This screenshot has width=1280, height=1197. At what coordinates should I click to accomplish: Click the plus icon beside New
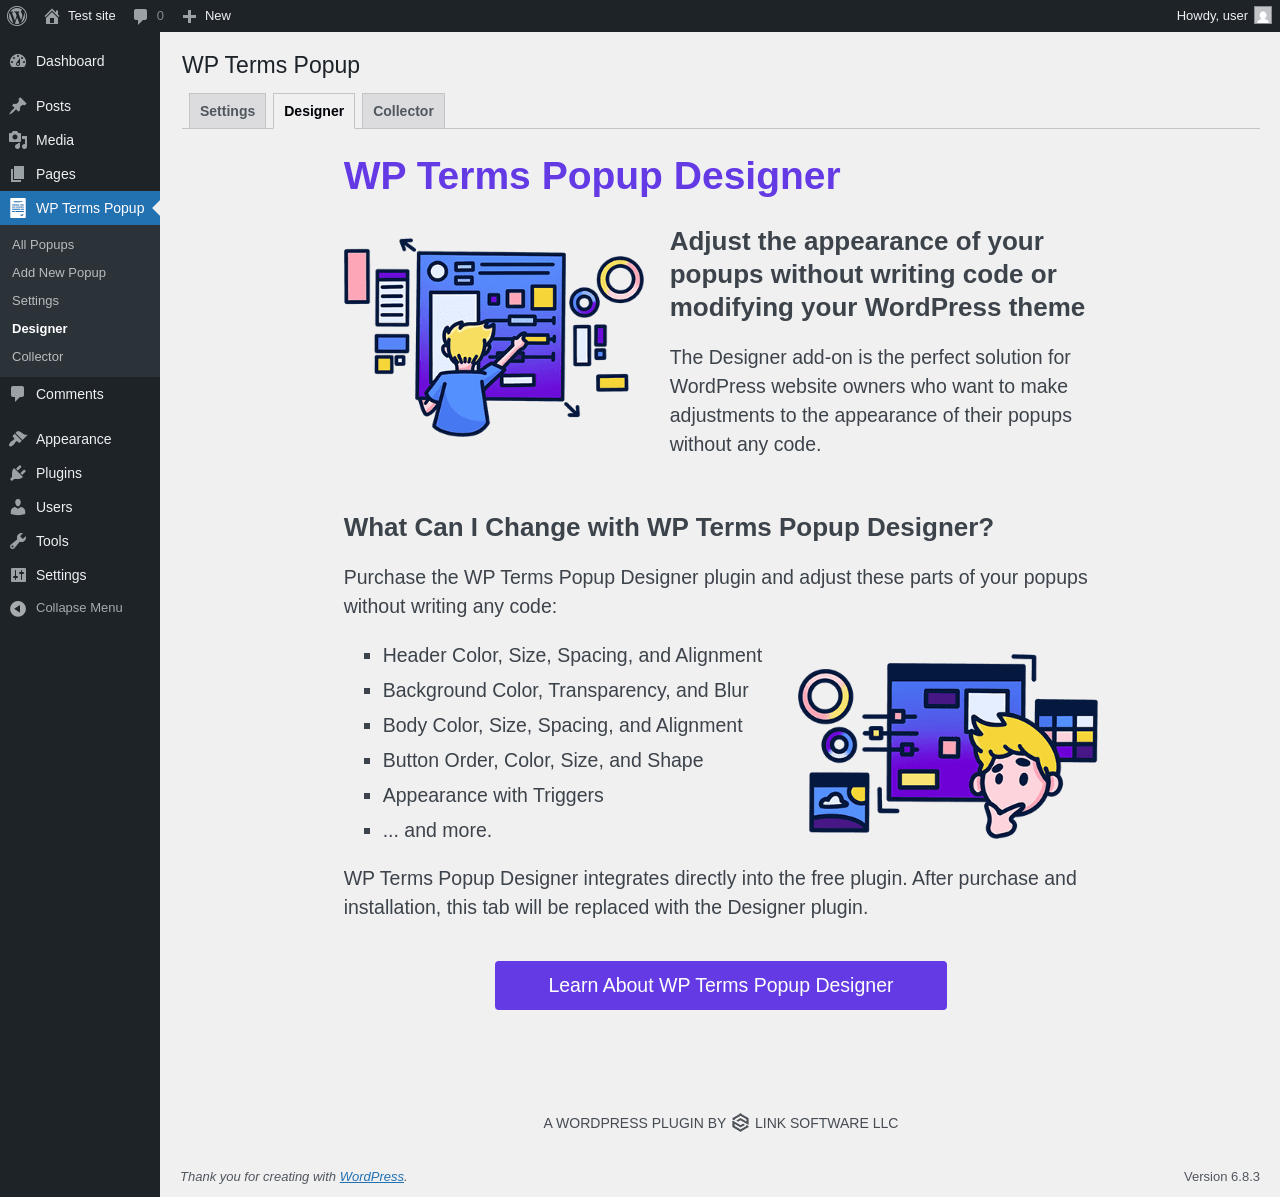189,16
